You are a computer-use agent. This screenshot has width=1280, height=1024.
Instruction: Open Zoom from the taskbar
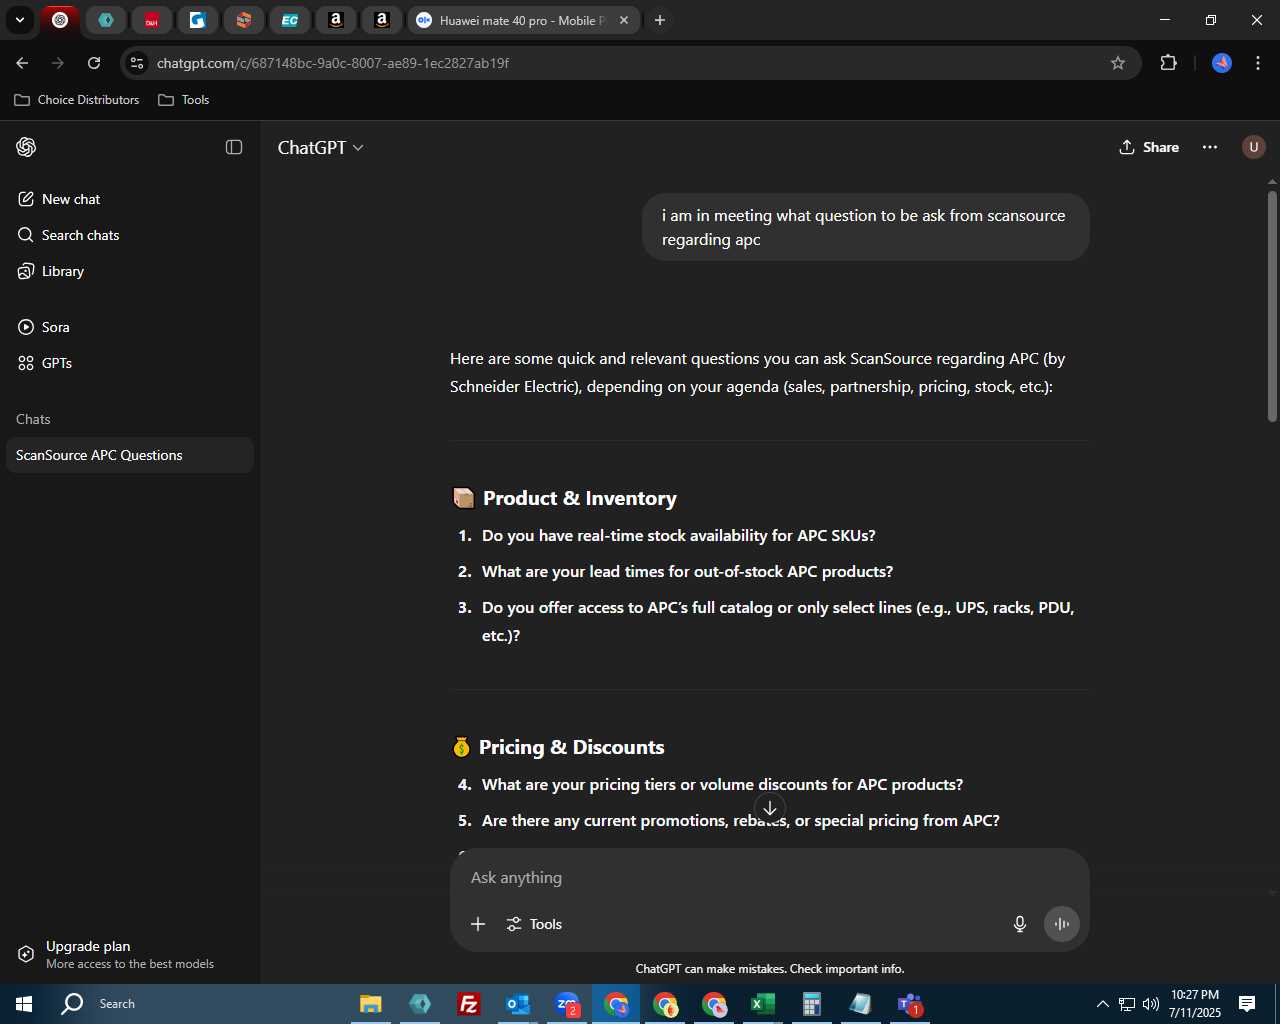click(567, 1004)
